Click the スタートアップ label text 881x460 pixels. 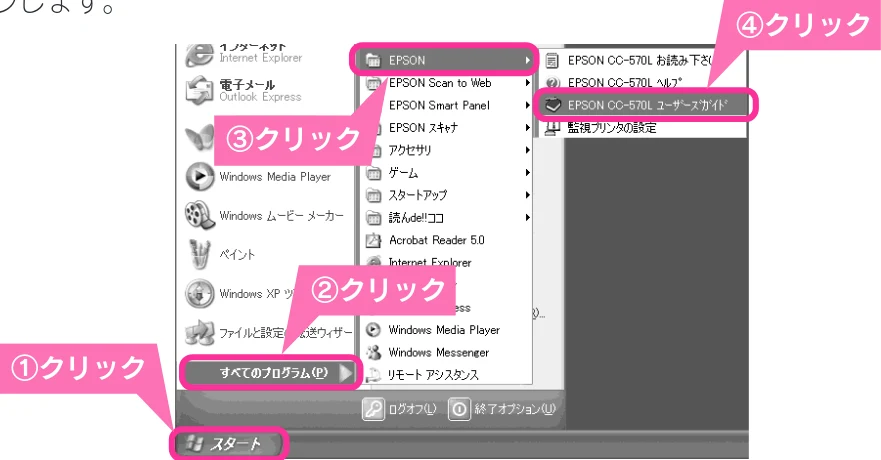coord(418,195)
